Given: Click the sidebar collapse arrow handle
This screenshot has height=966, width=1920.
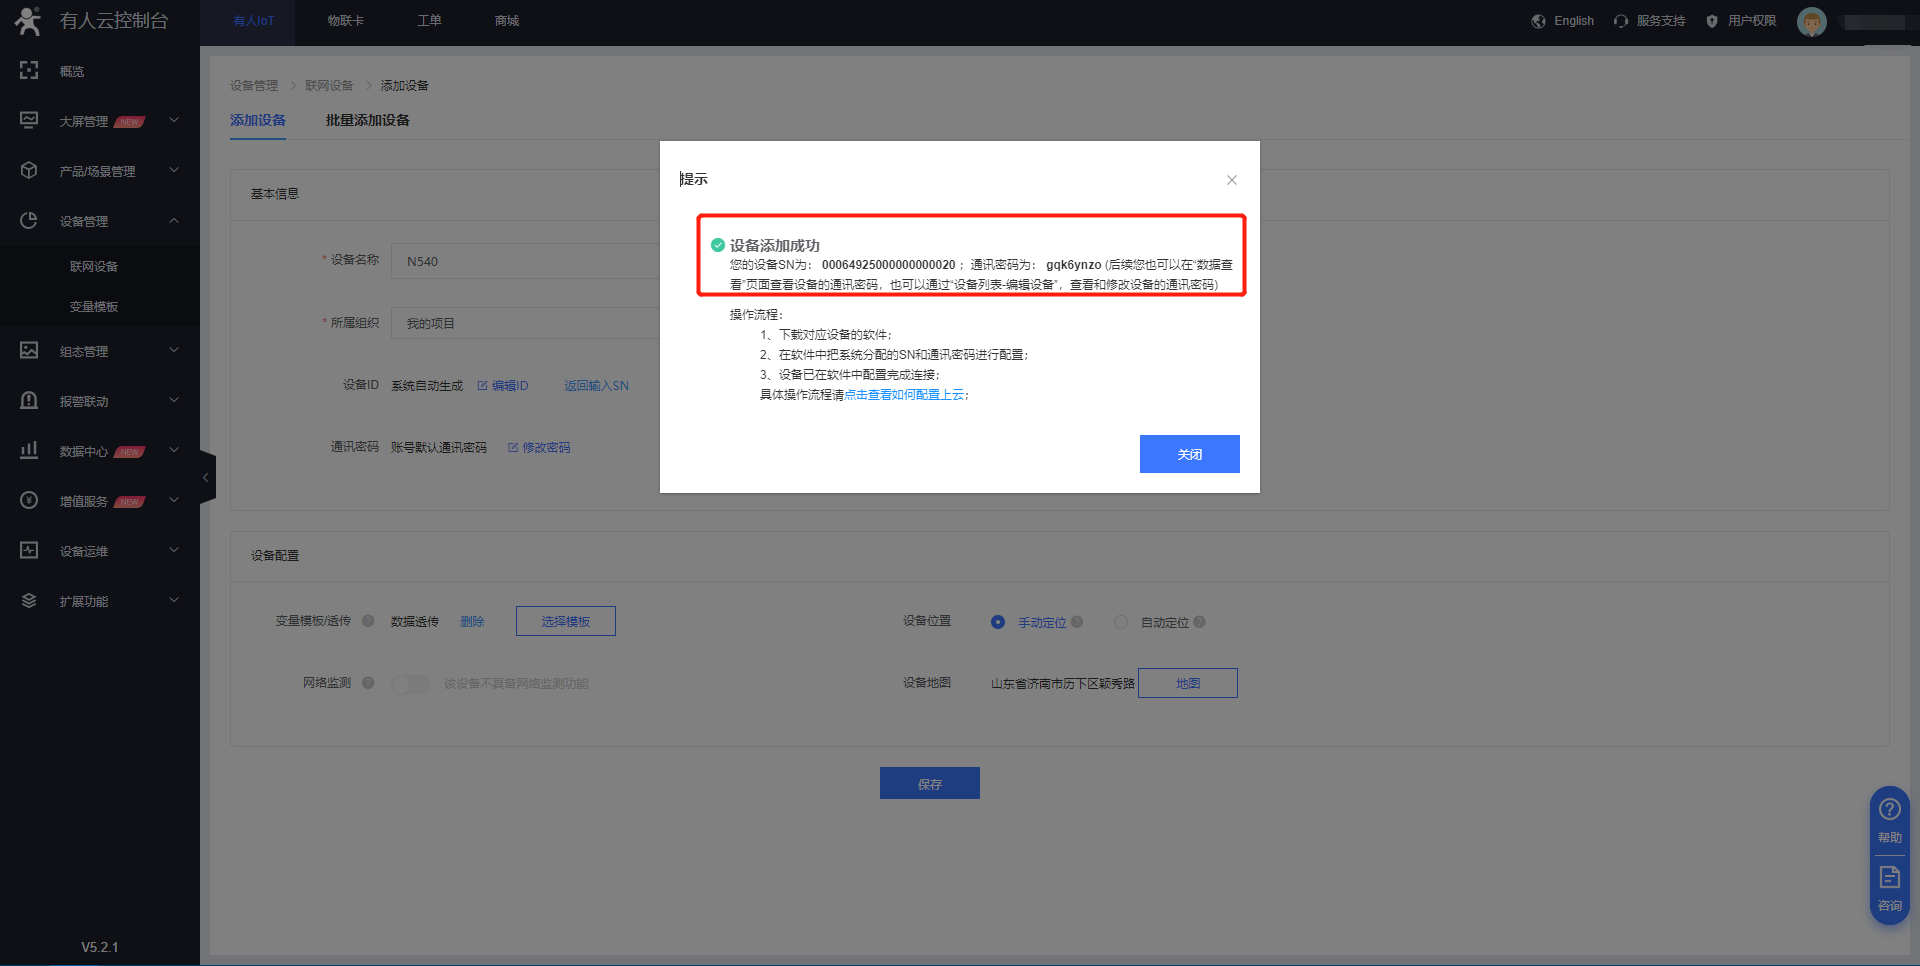Looking at the screenshot, I should 206,477.
